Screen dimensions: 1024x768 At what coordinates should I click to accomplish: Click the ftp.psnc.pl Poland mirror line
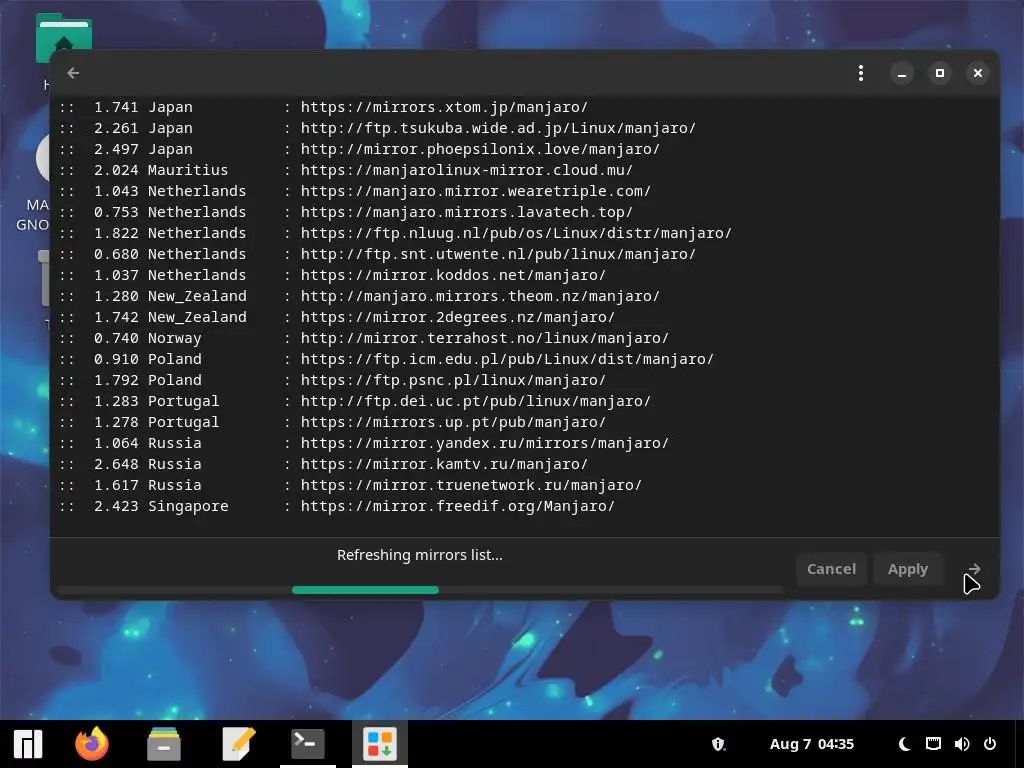pos(332,380)
